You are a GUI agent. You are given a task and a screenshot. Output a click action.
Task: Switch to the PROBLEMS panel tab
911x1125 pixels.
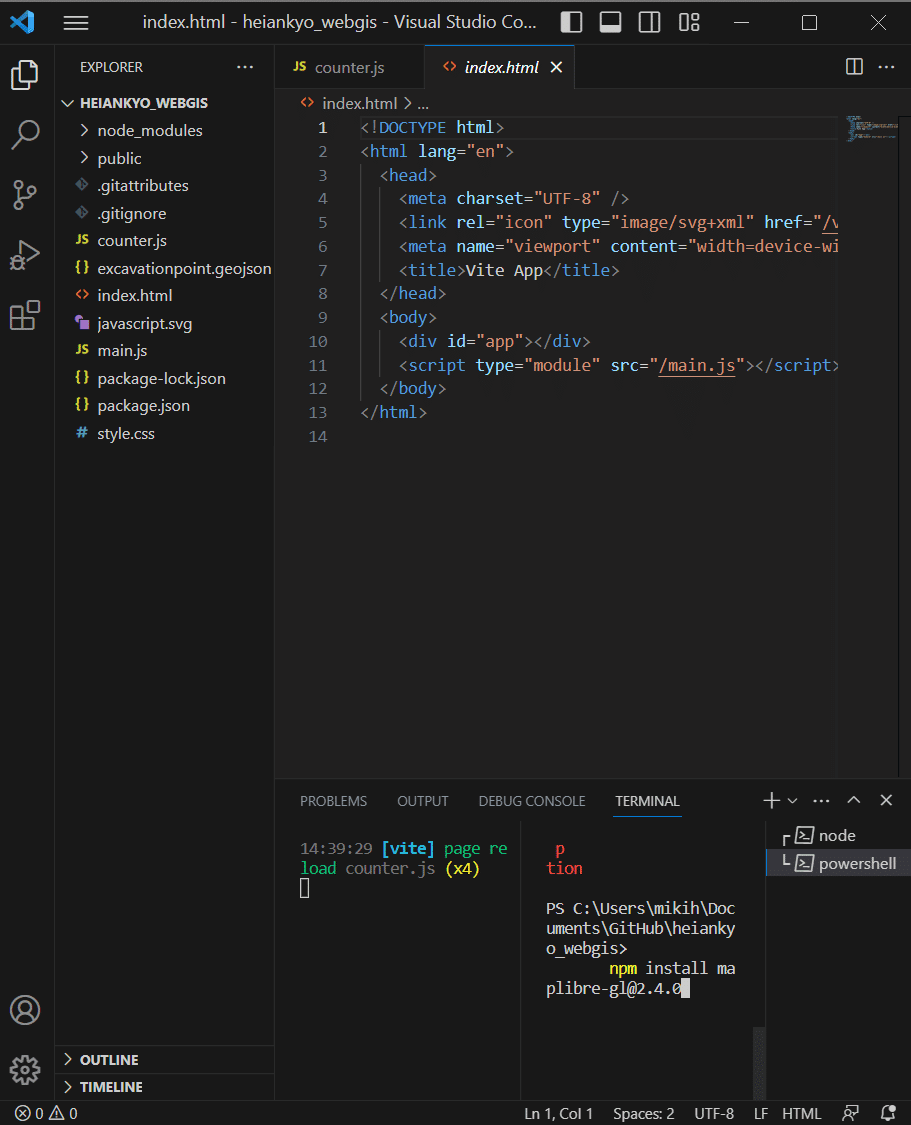coord(333,801)
